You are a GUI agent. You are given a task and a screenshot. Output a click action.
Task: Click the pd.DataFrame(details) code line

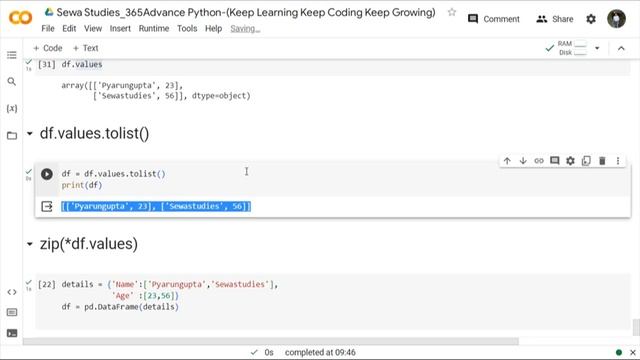(120, 307)
